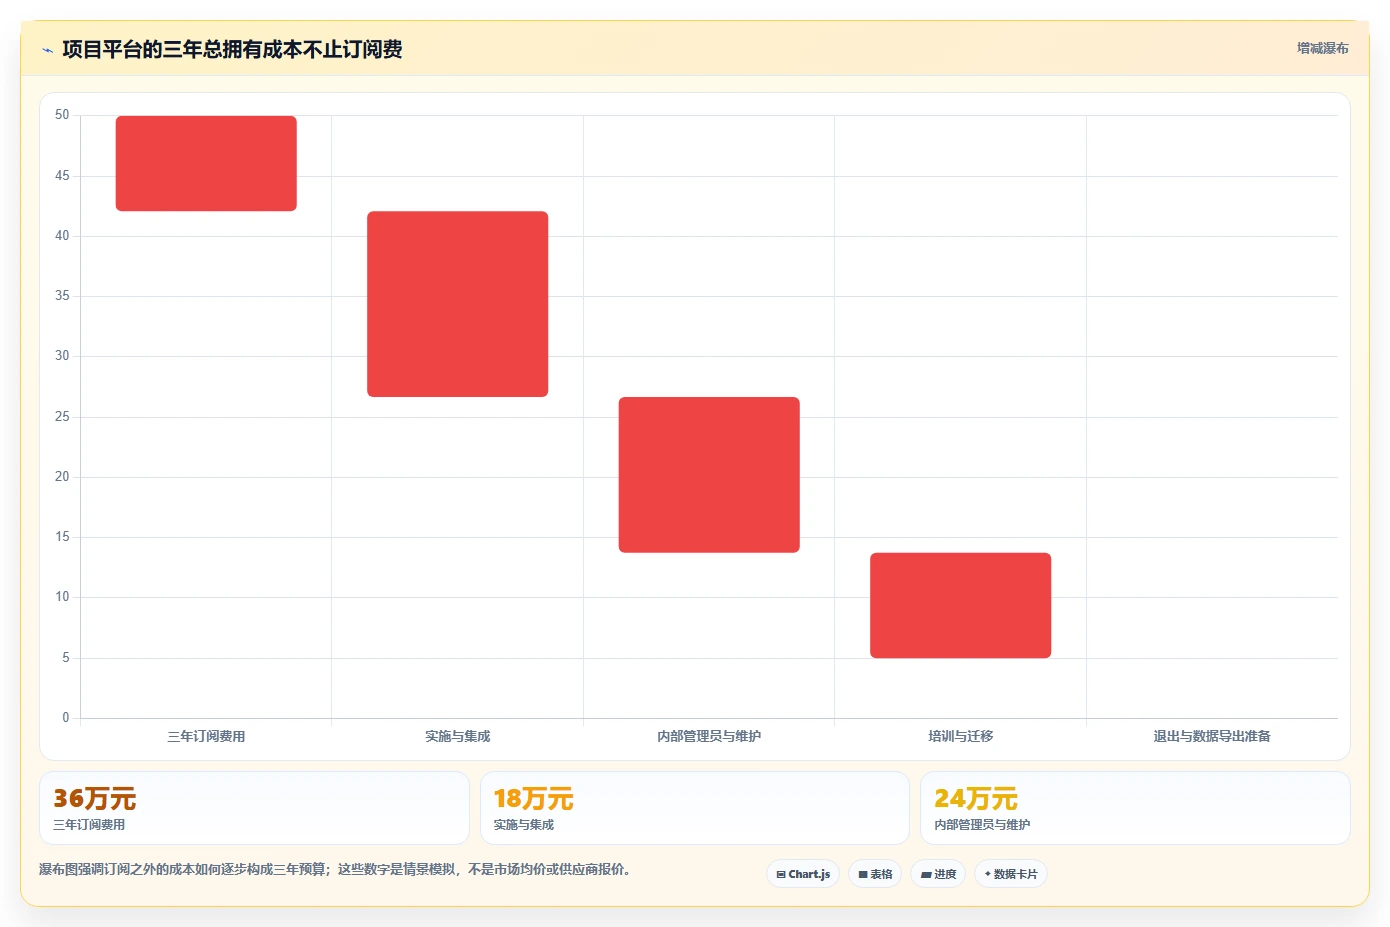
Task: Select the 表格 pill button
Action: [x=875, y=874]
